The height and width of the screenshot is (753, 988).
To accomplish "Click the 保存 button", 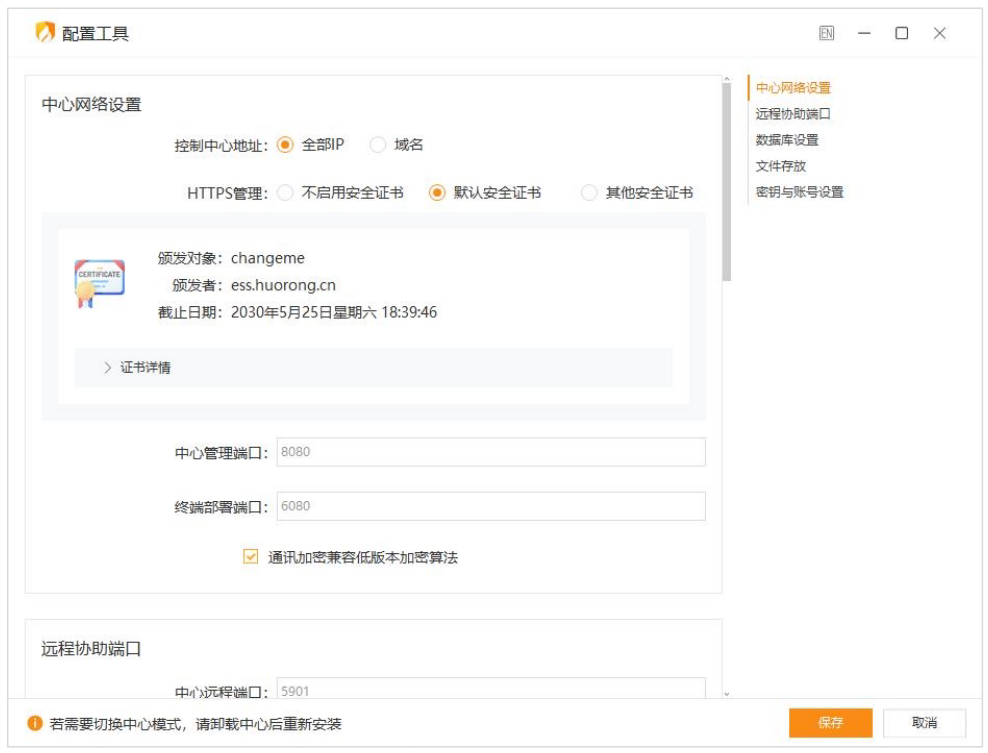I will point(829,722).
